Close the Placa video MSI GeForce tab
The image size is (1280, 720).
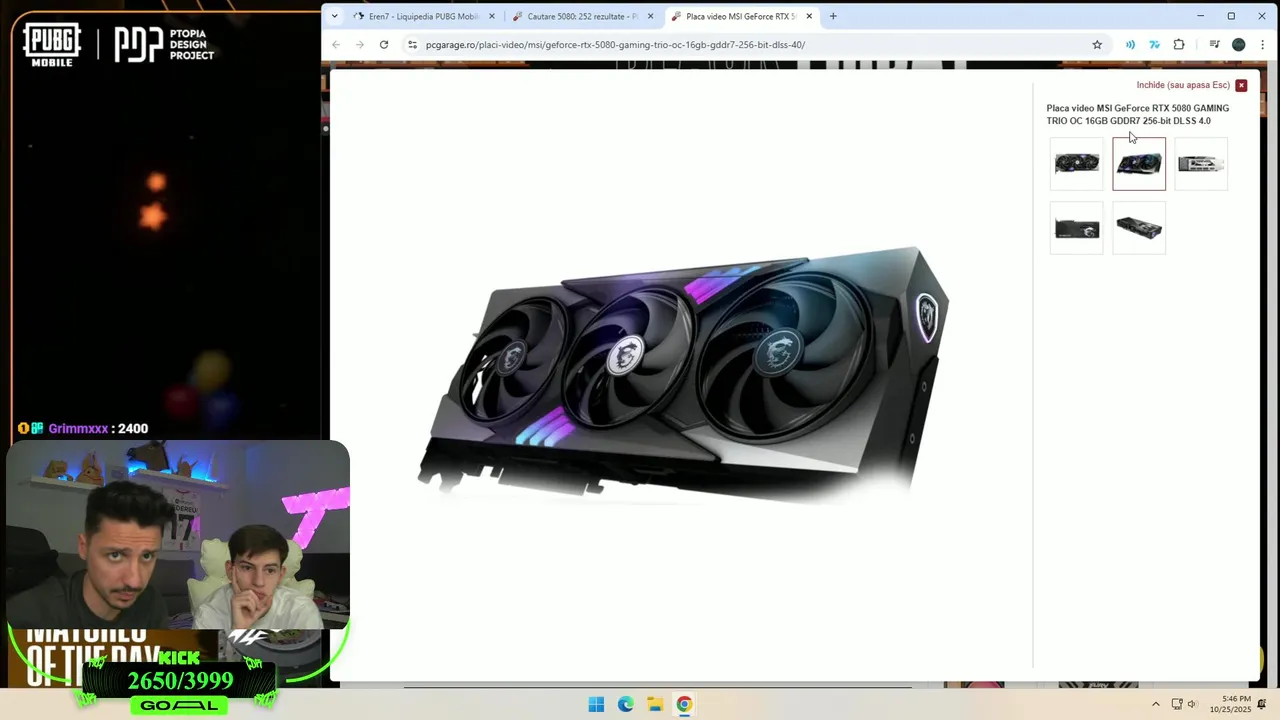click(809, 16)
